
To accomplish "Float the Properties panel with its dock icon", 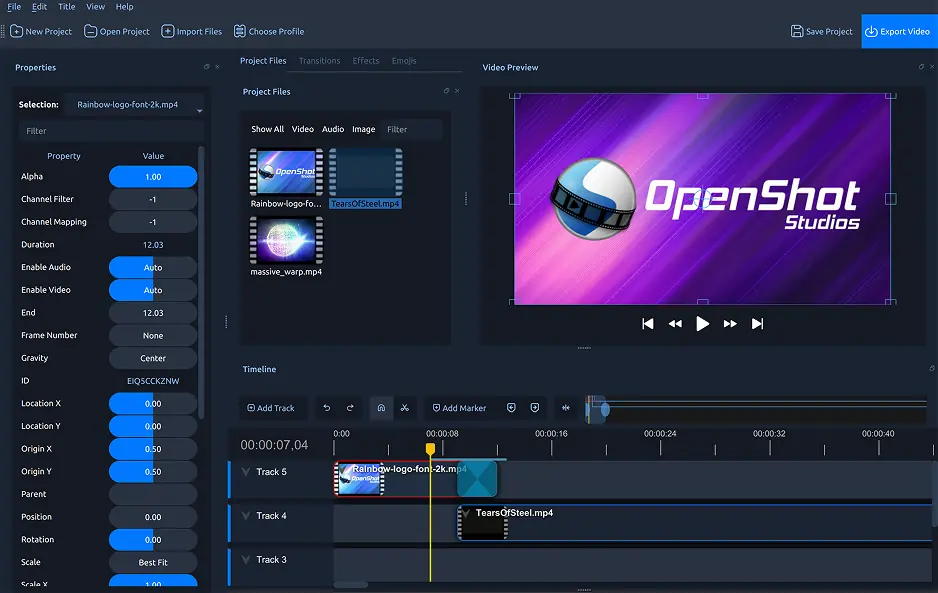I will tap(207, 66).
